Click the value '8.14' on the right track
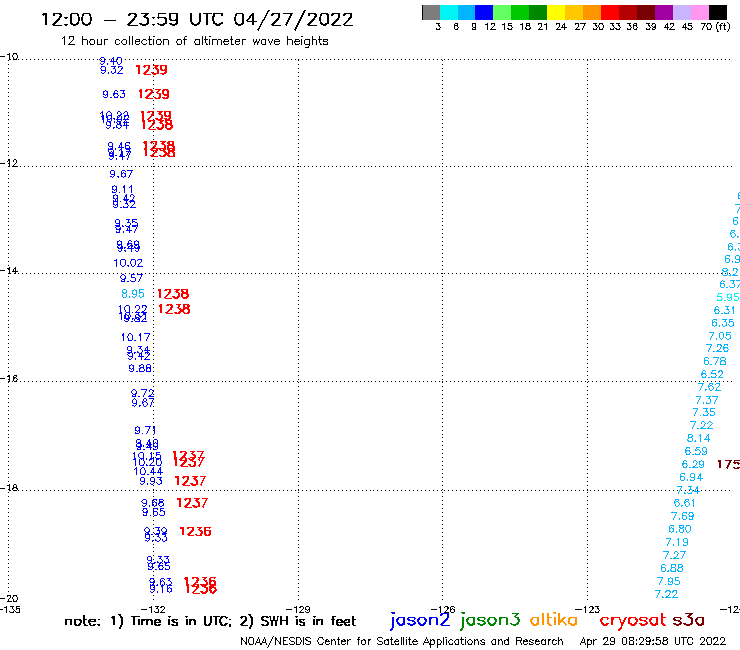 pos(698,439)
